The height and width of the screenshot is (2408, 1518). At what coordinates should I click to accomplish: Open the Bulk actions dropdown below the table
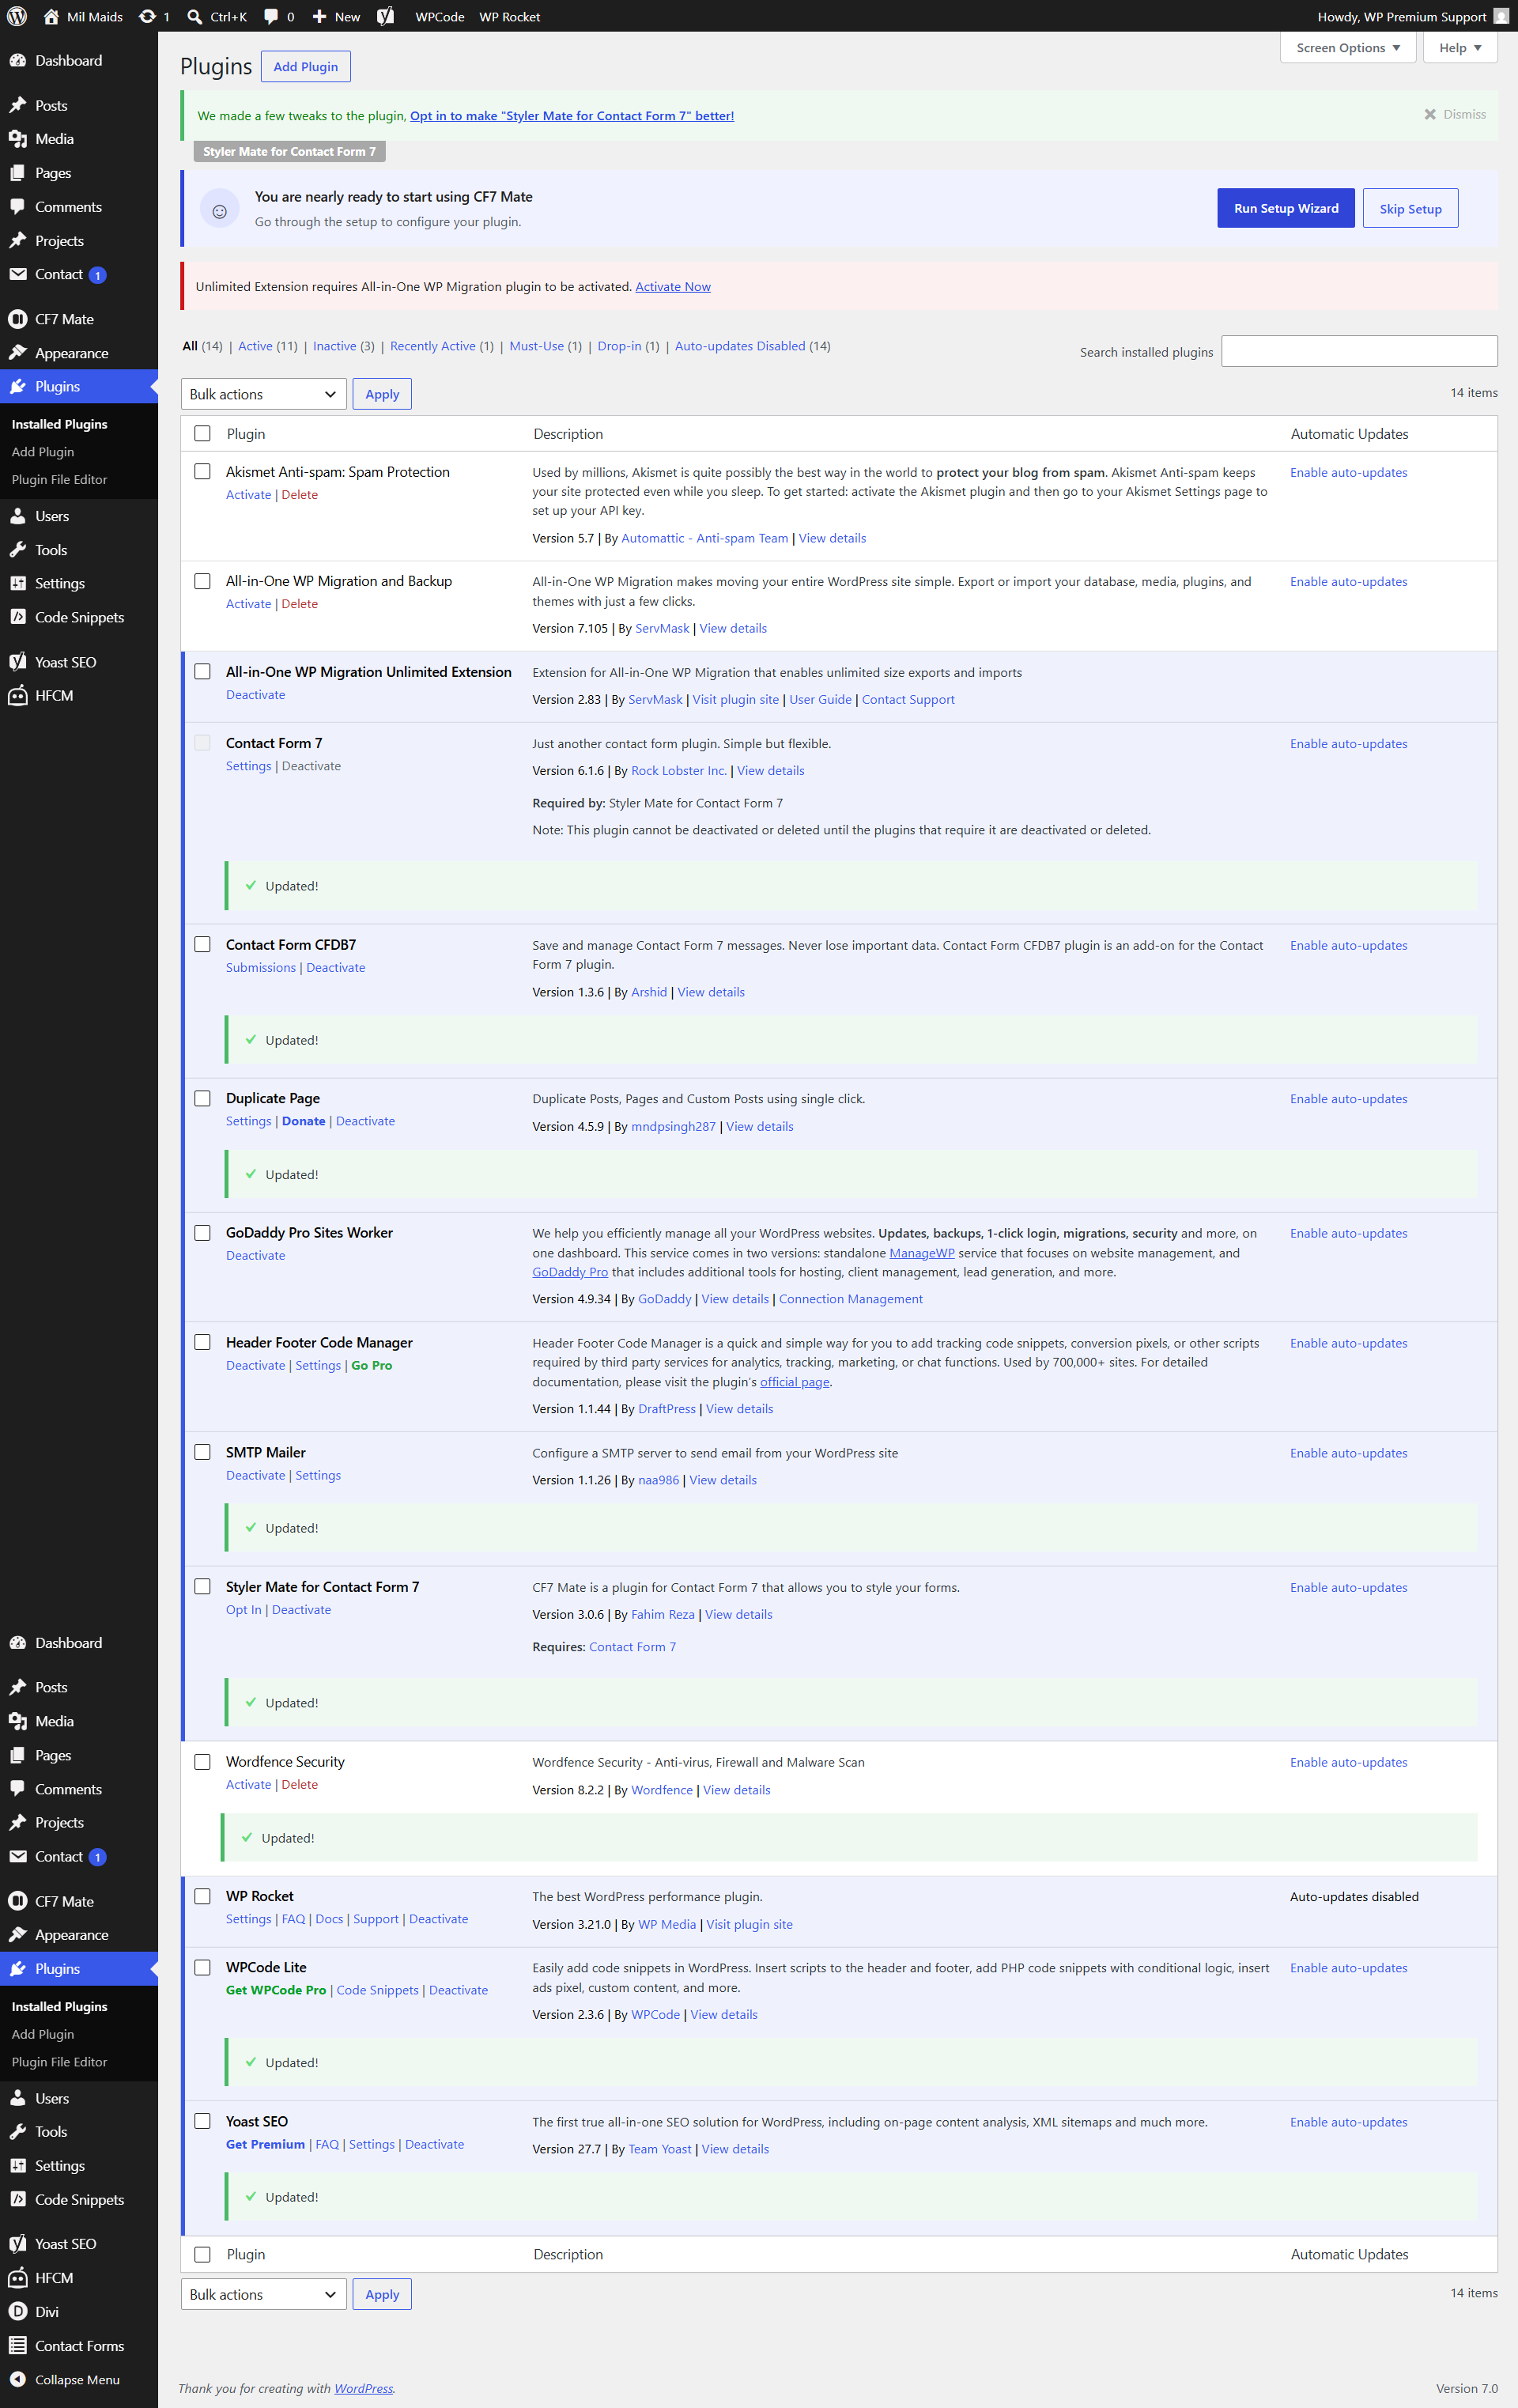click(x=264, y=2294)
